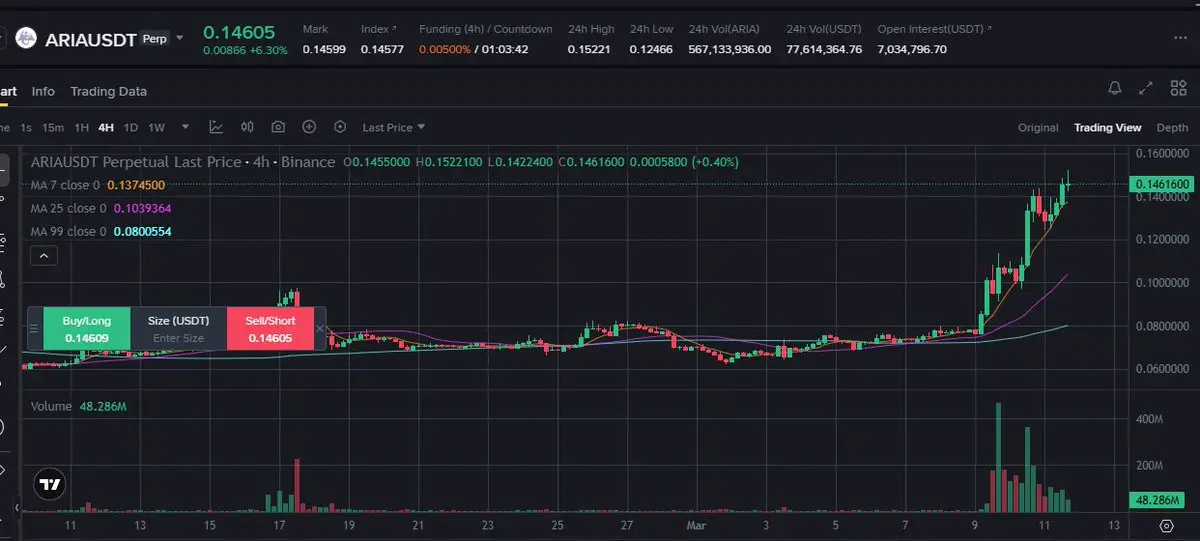1200x541 pixels.
Task: Select the 1s time interval
Action: 26,127
